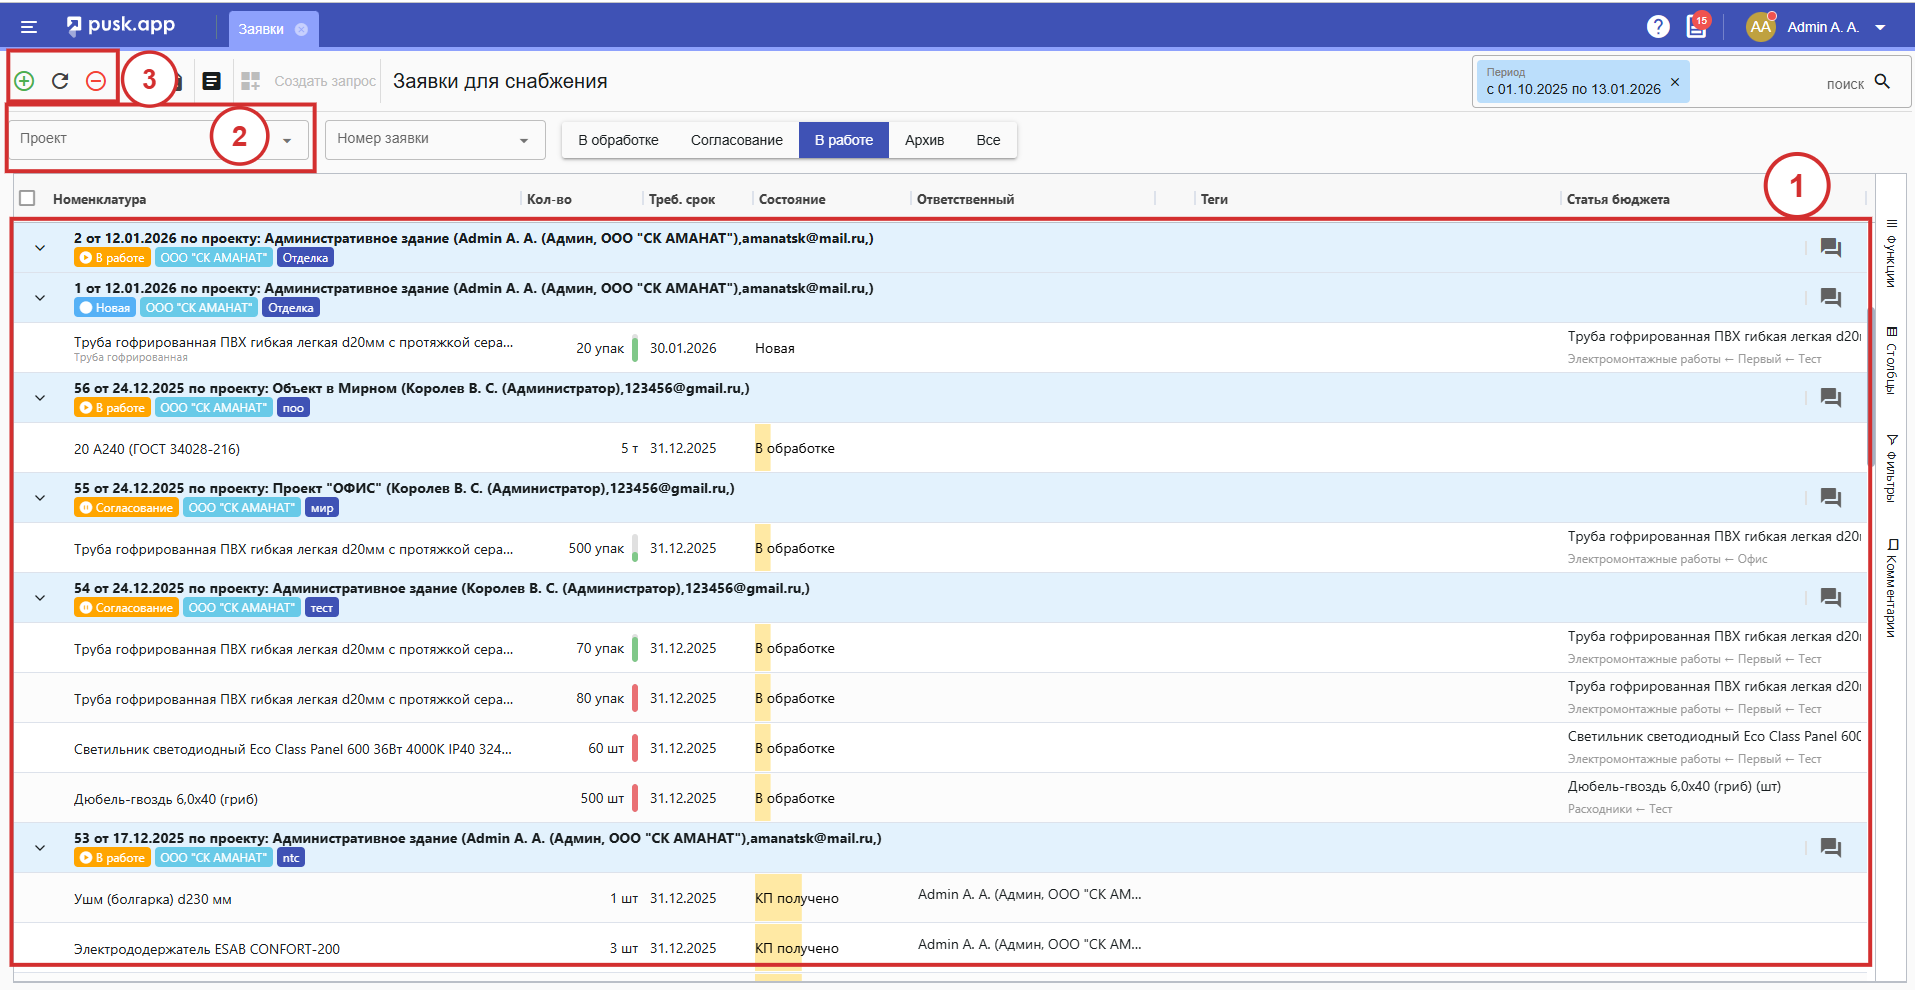Open comments for request 56 from 24.12.2025
The width and height of the screenshot is (1915, 990).
pos(1830,398)
